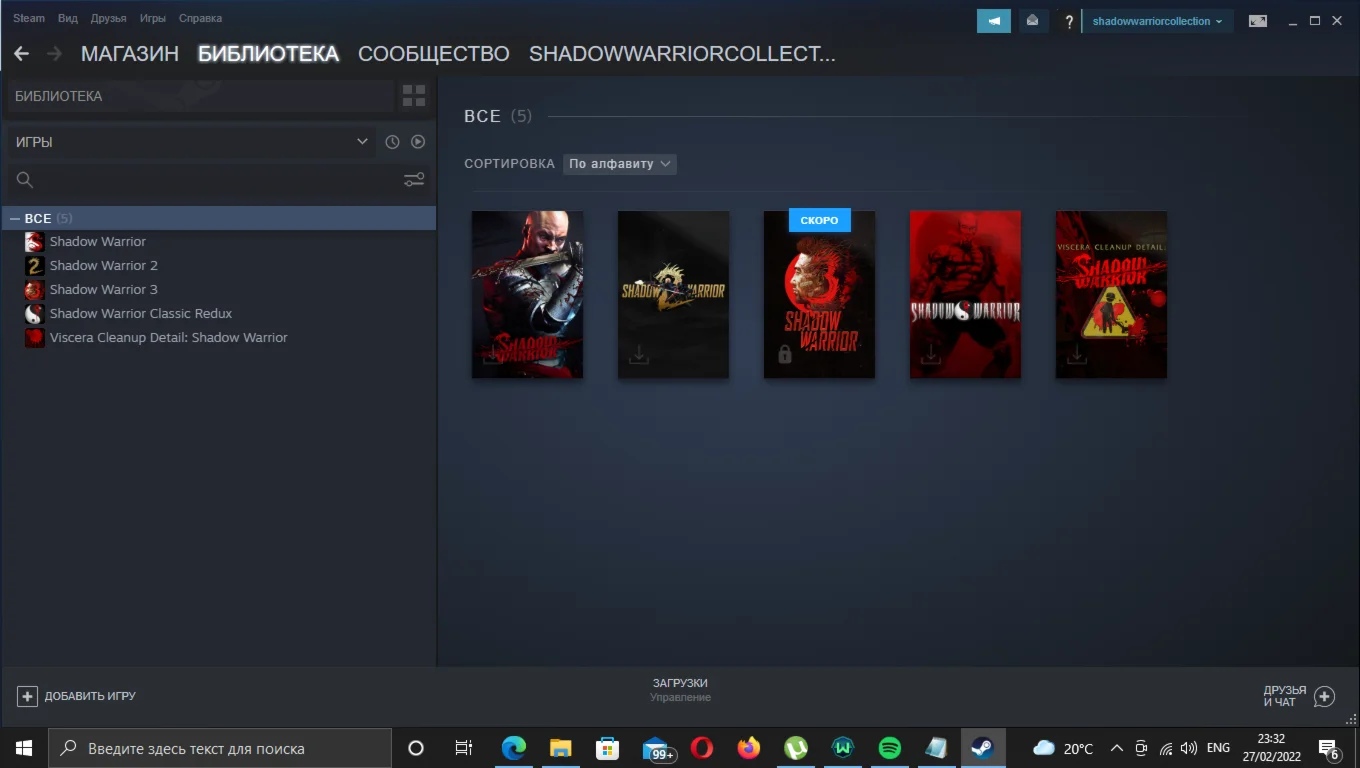The image size is (1360, 768).
Task: Open SHADOWWARRIORCOLLECT... profile tab
Action: (x=682, y=54)
